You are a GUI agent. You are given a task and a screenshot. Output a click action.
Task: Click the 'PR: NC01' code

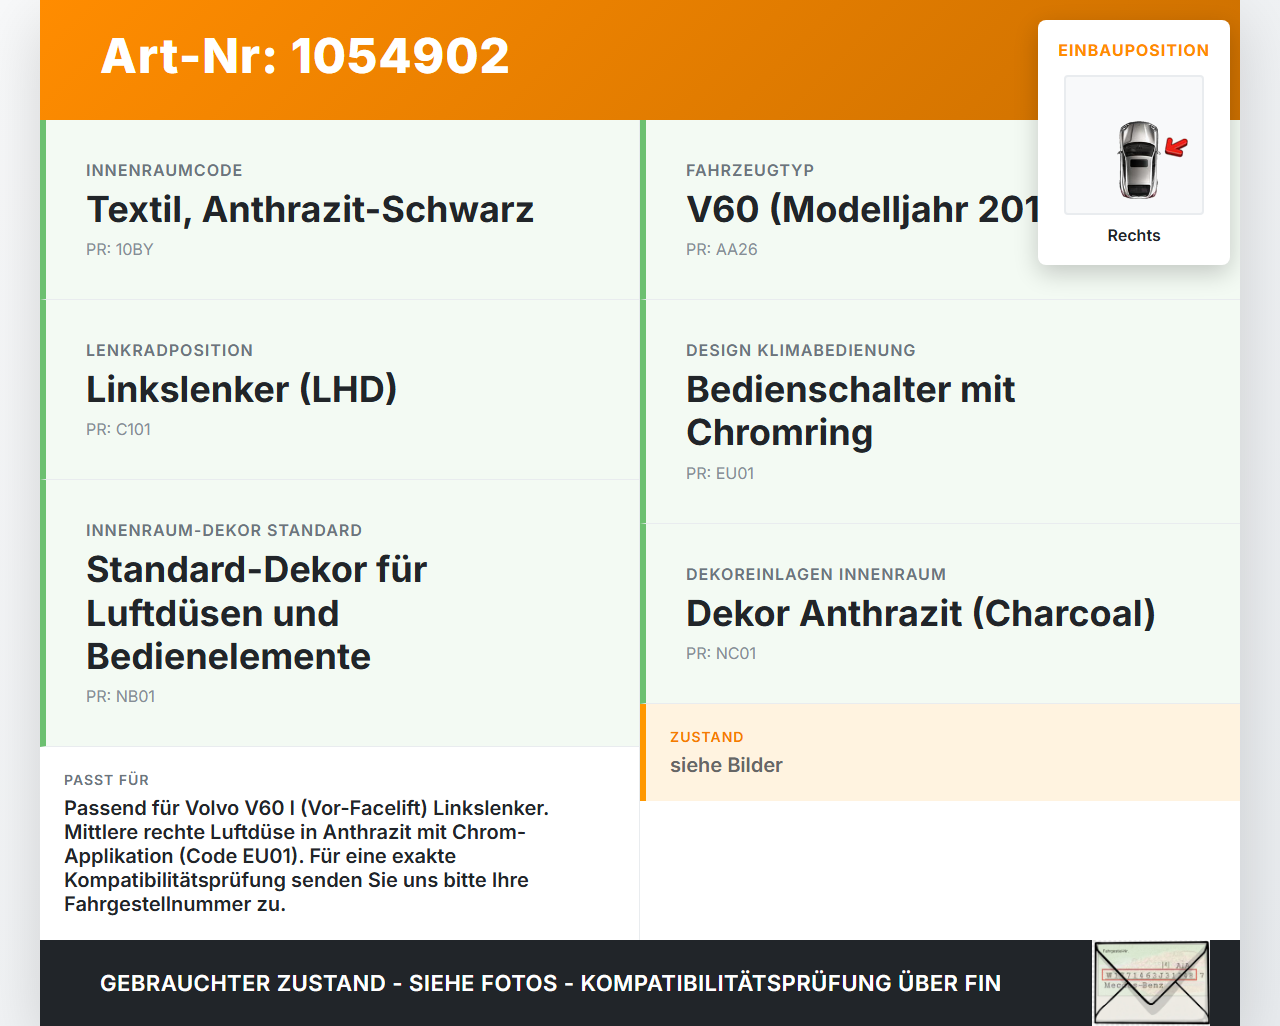[721, 653]
